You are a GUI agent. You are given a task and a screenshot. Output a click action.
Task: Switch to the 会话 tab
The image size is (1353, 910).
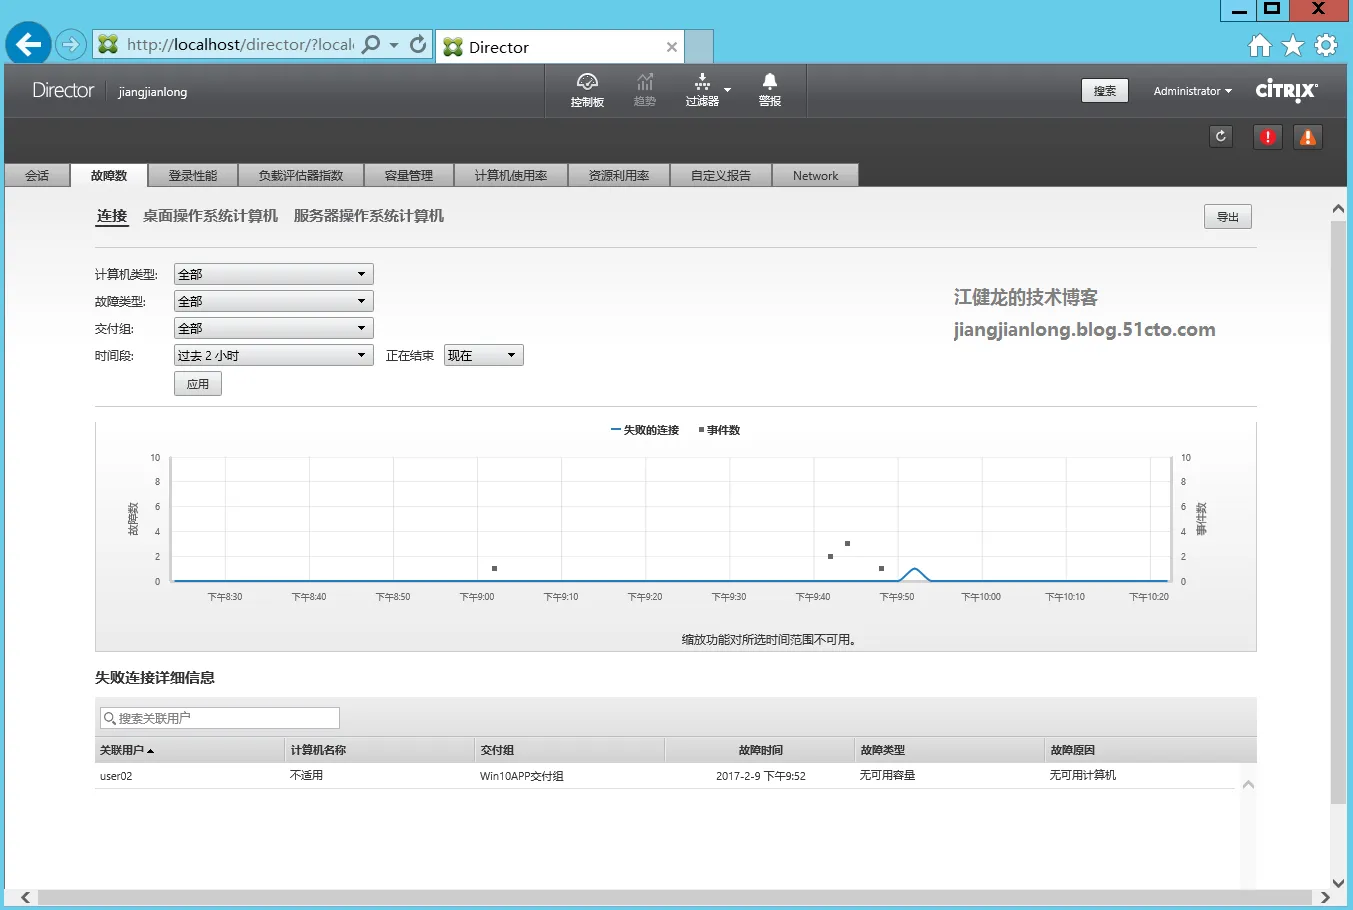click(37, 175)
